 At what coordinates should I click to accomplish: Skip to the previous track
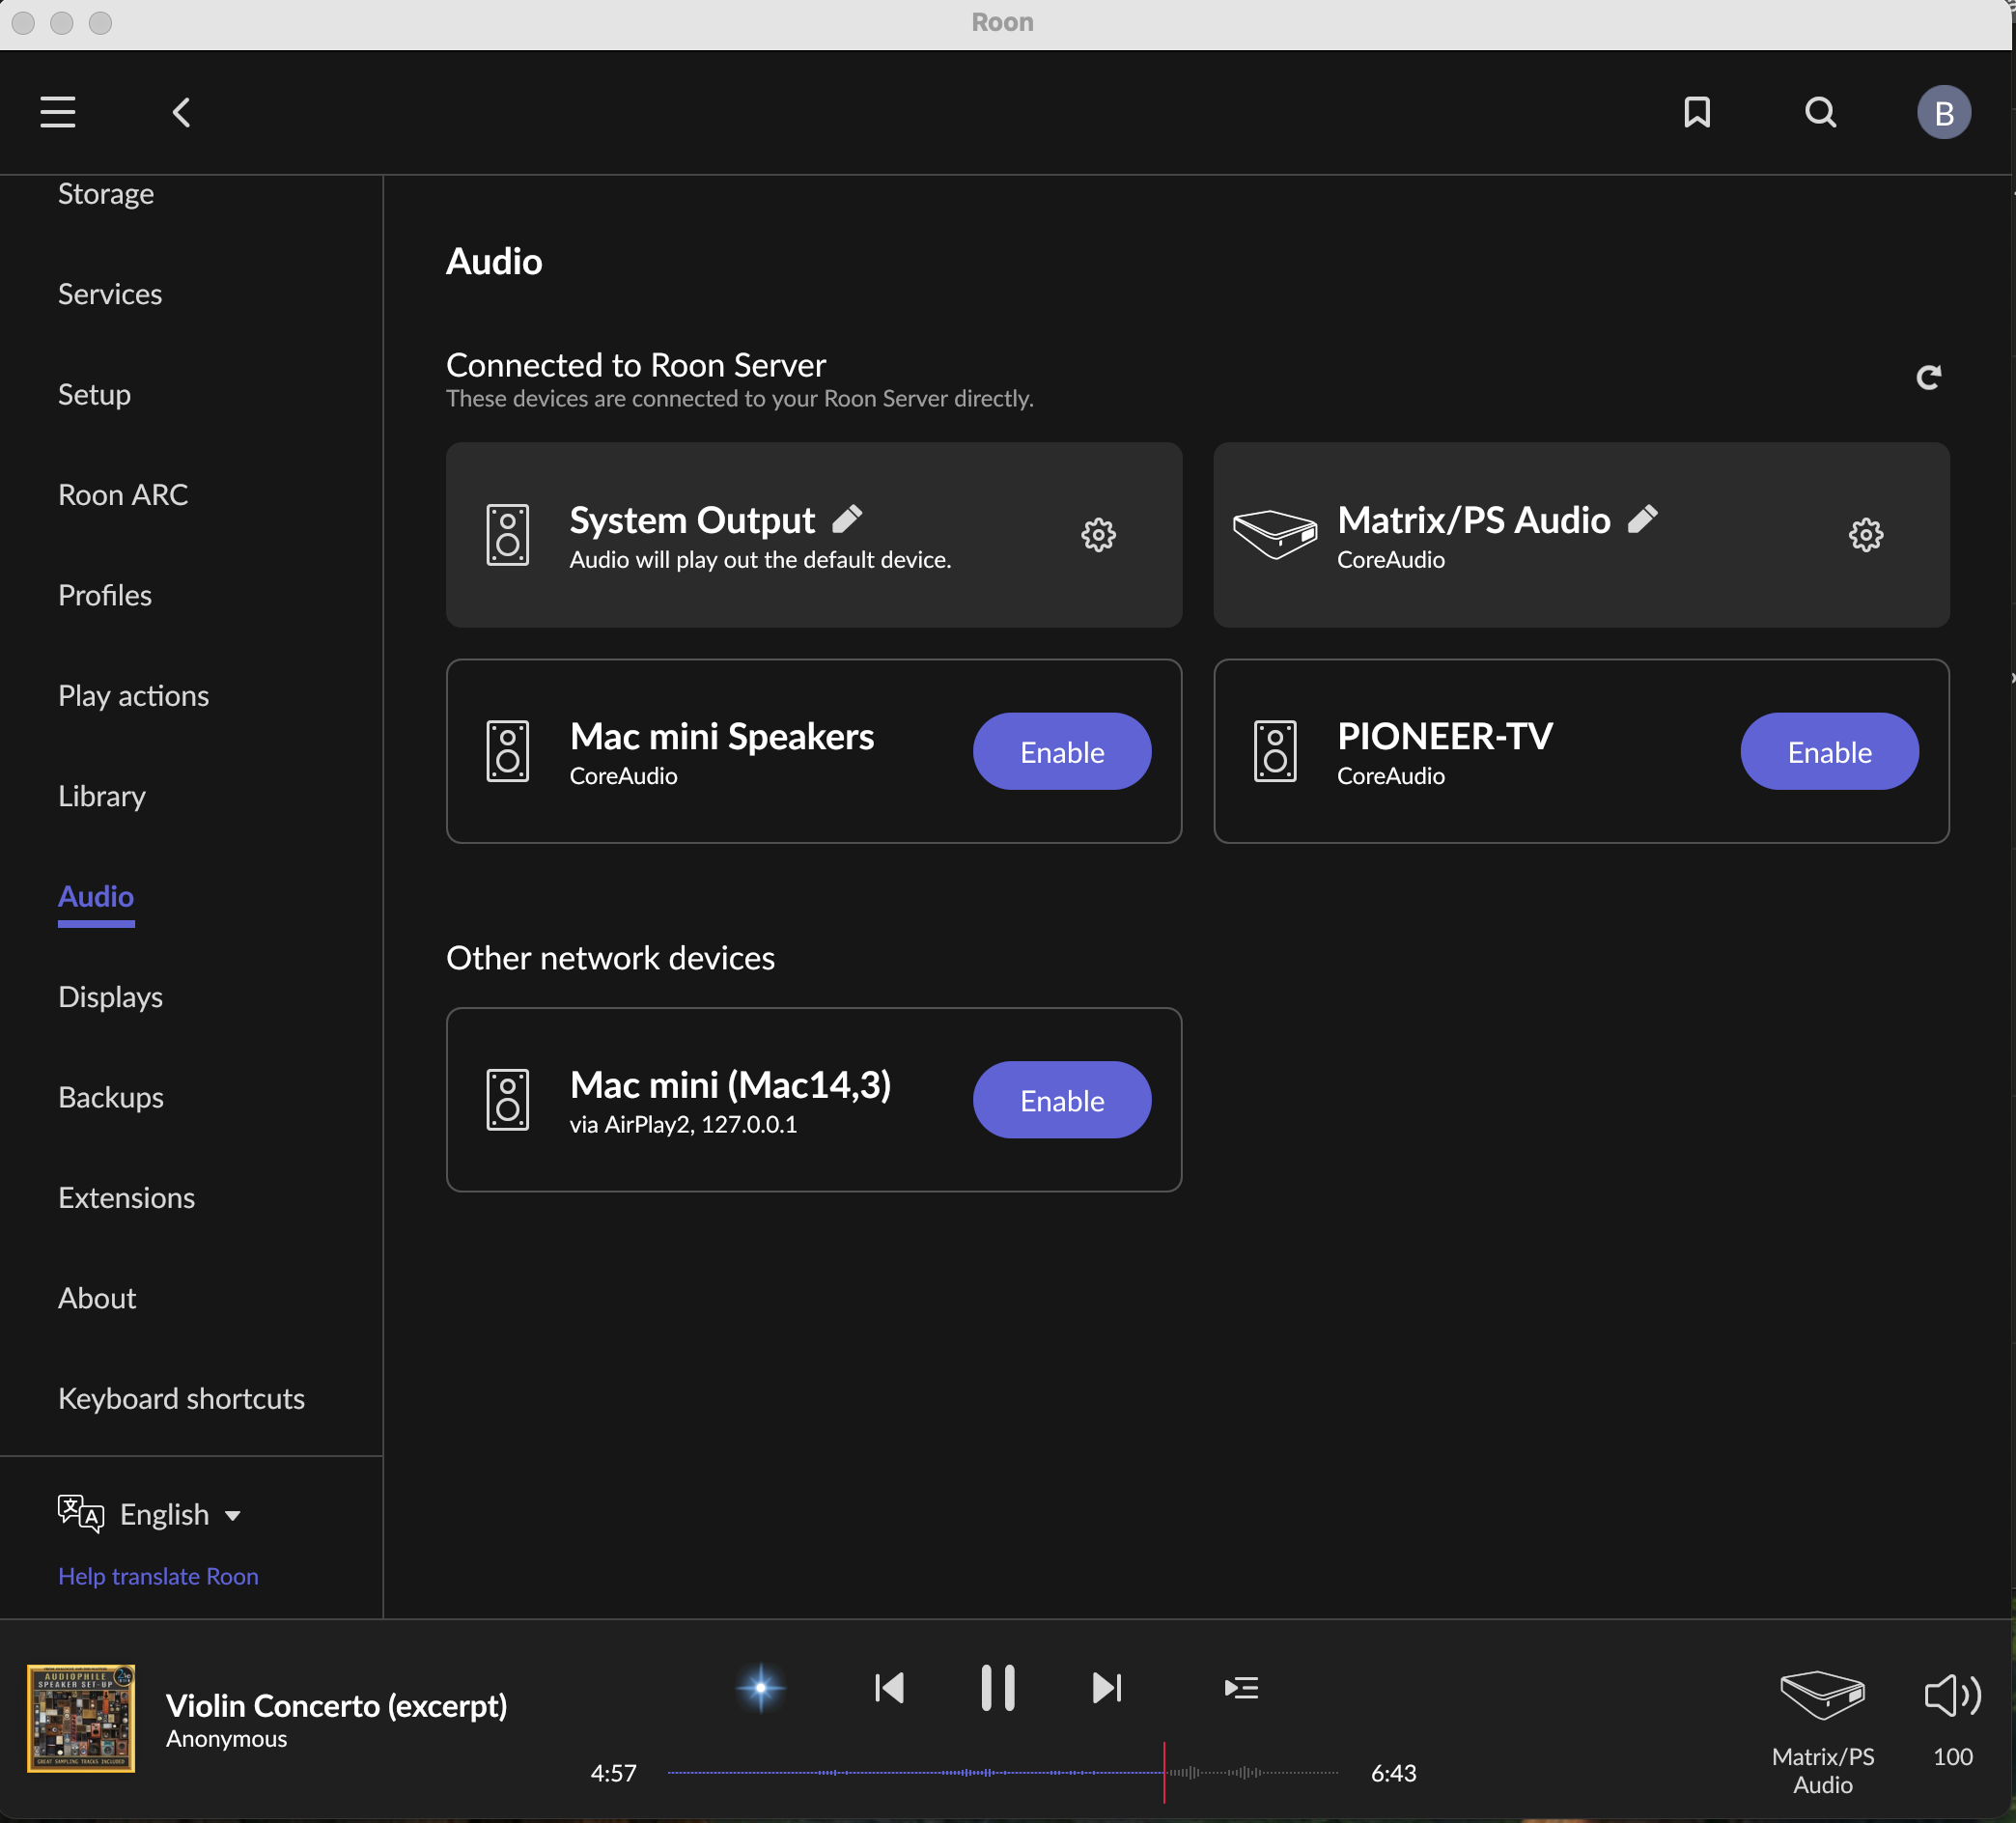point(889,1688)
